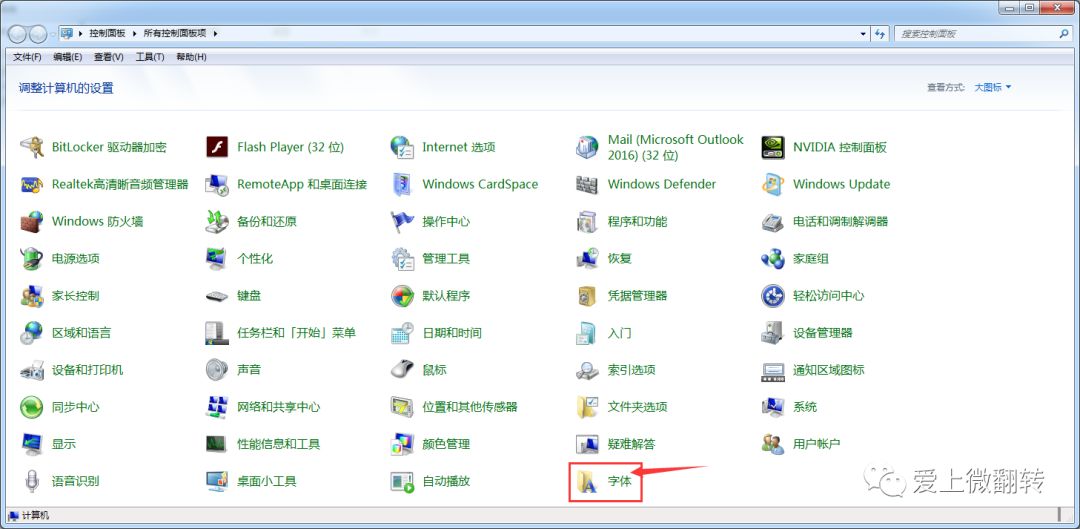This screenshot has width=1080, height=529.
Task: Open the Windows CardSpace icon
Action: click(402, 184)
